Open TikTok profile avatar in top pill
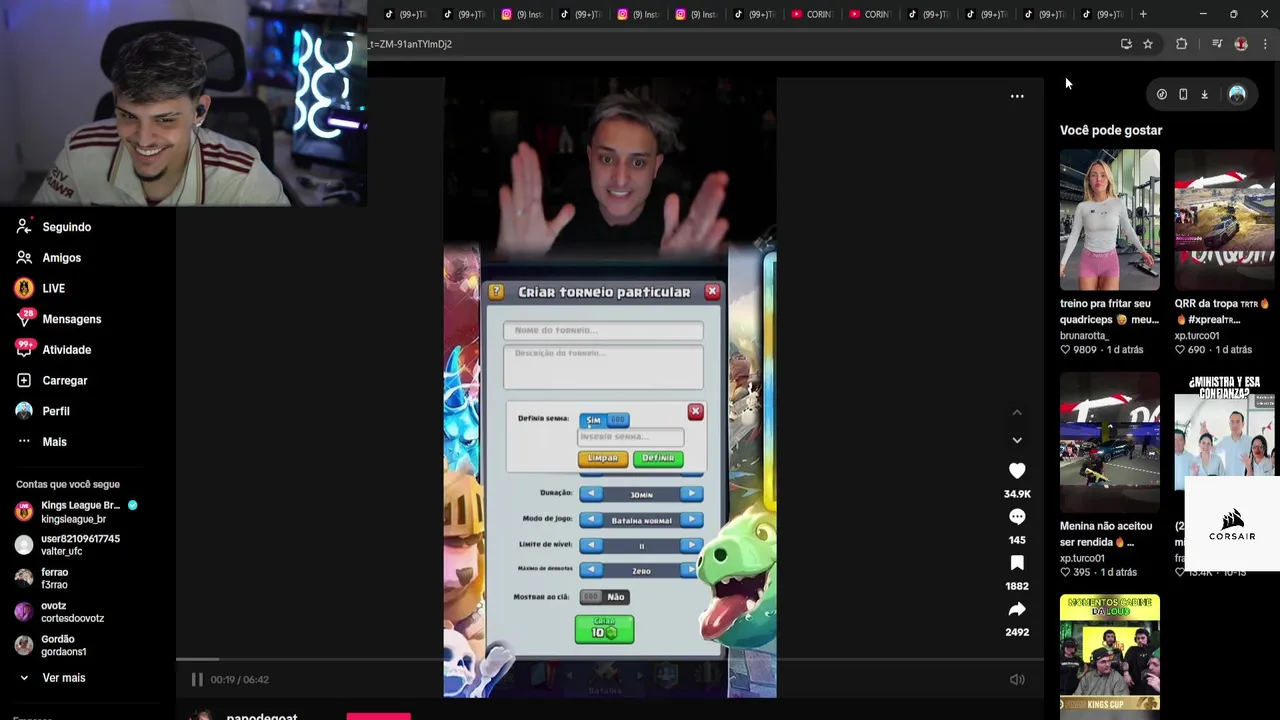1280x720 pixels. point(1237,94)
